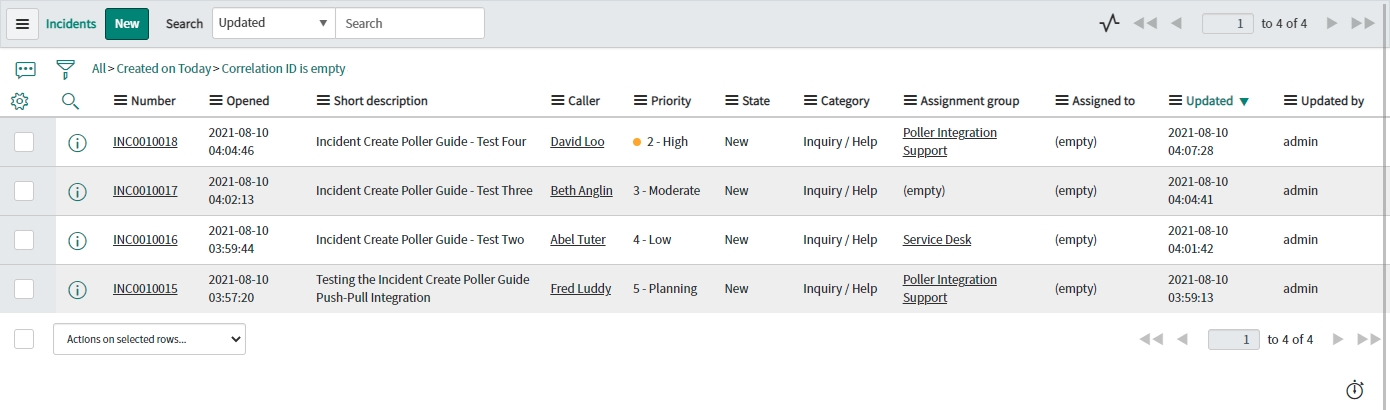Preview INC0010018 using its info icon

(77, 142)
